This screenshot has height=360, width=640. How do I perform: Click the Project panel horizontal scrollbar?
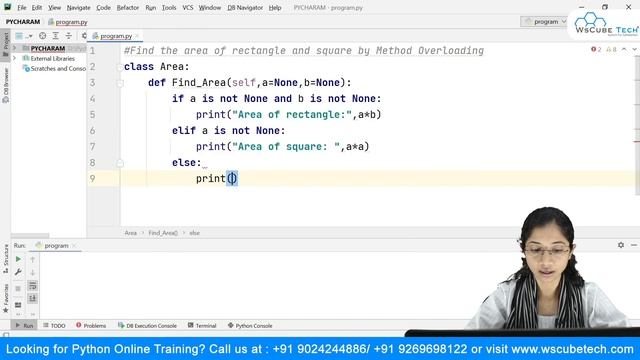(30, 236)
